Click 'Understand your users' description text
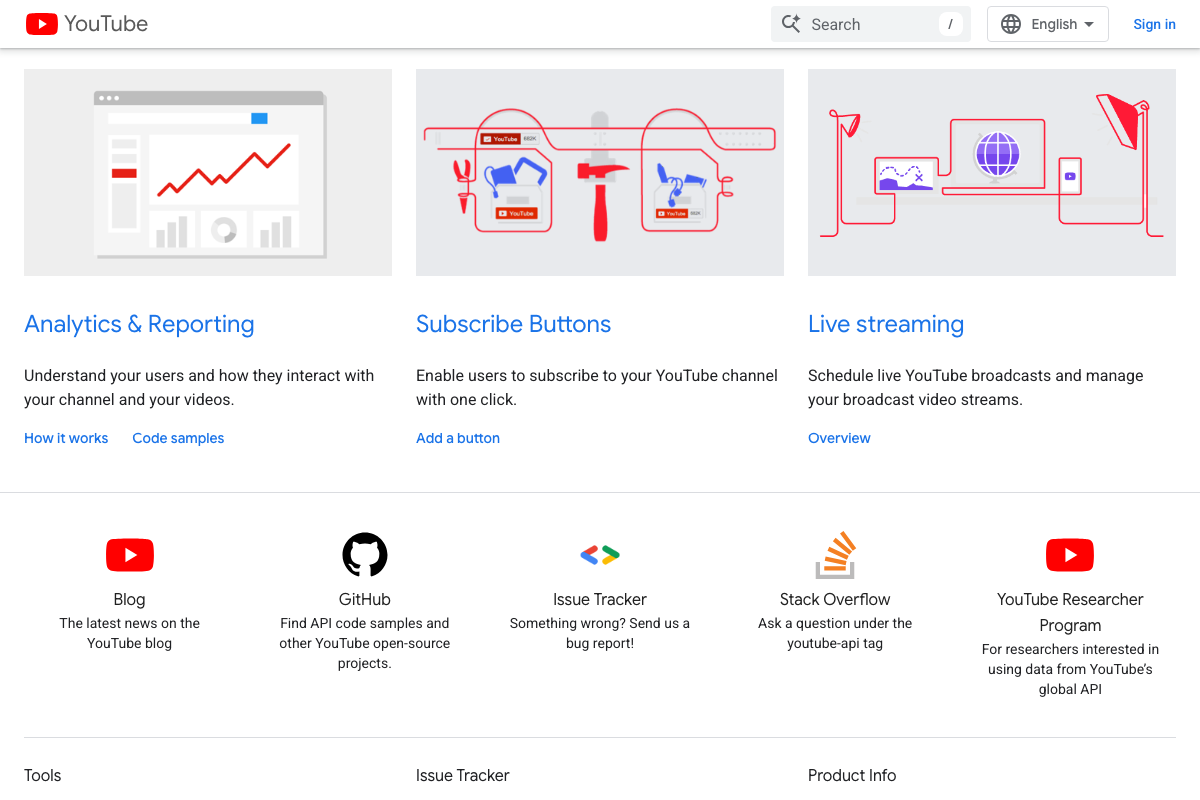Viewport: 1200px width, 800px height. click(x=199, y=387)
